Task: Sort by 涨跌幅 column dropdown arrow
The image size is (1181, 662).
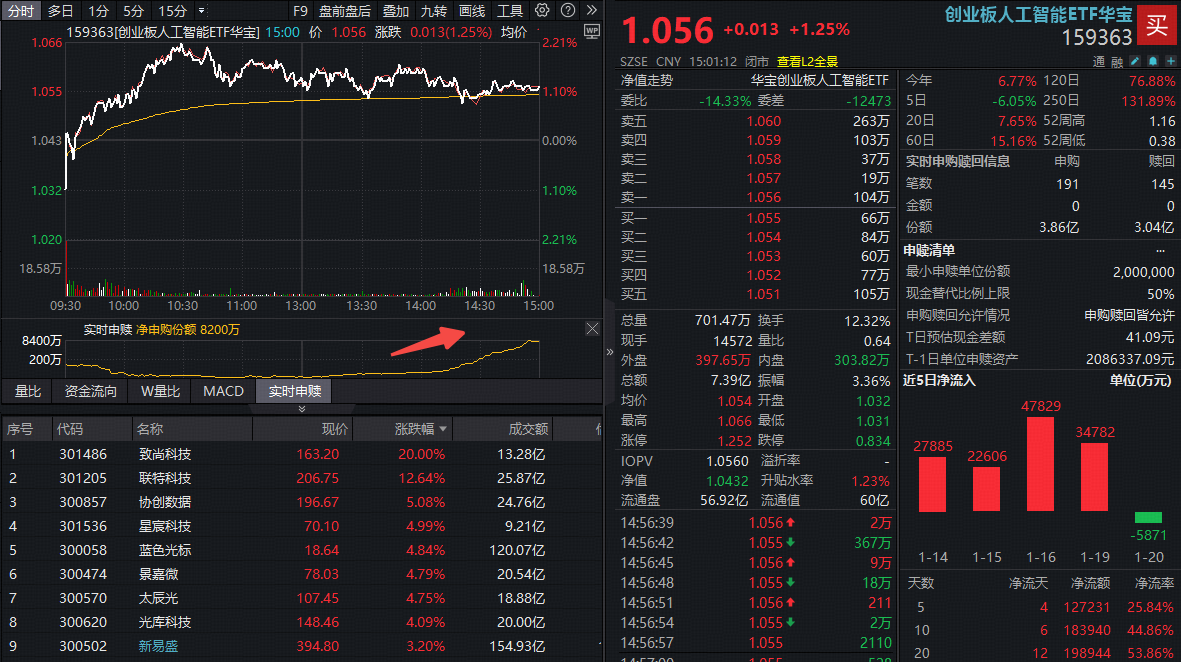Action: [x=443, y=430]
